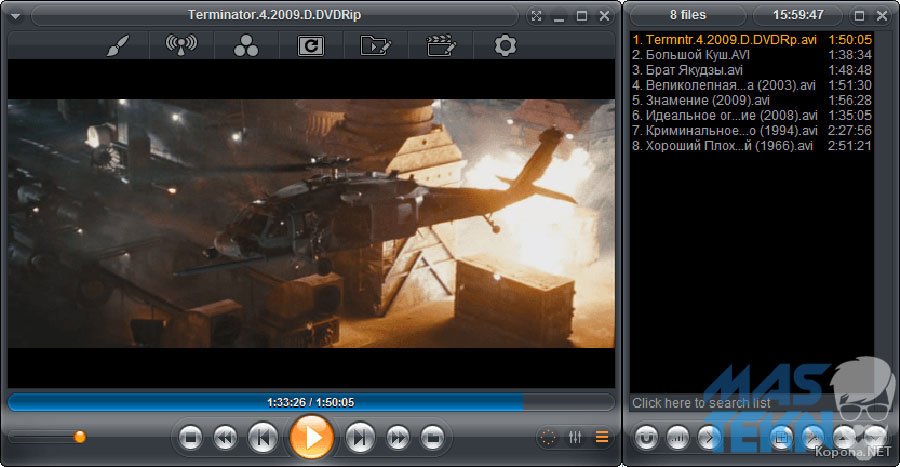Select playlist item 7. Криминальное...о (1994).avi
The image size is (900, 467).
752,130
